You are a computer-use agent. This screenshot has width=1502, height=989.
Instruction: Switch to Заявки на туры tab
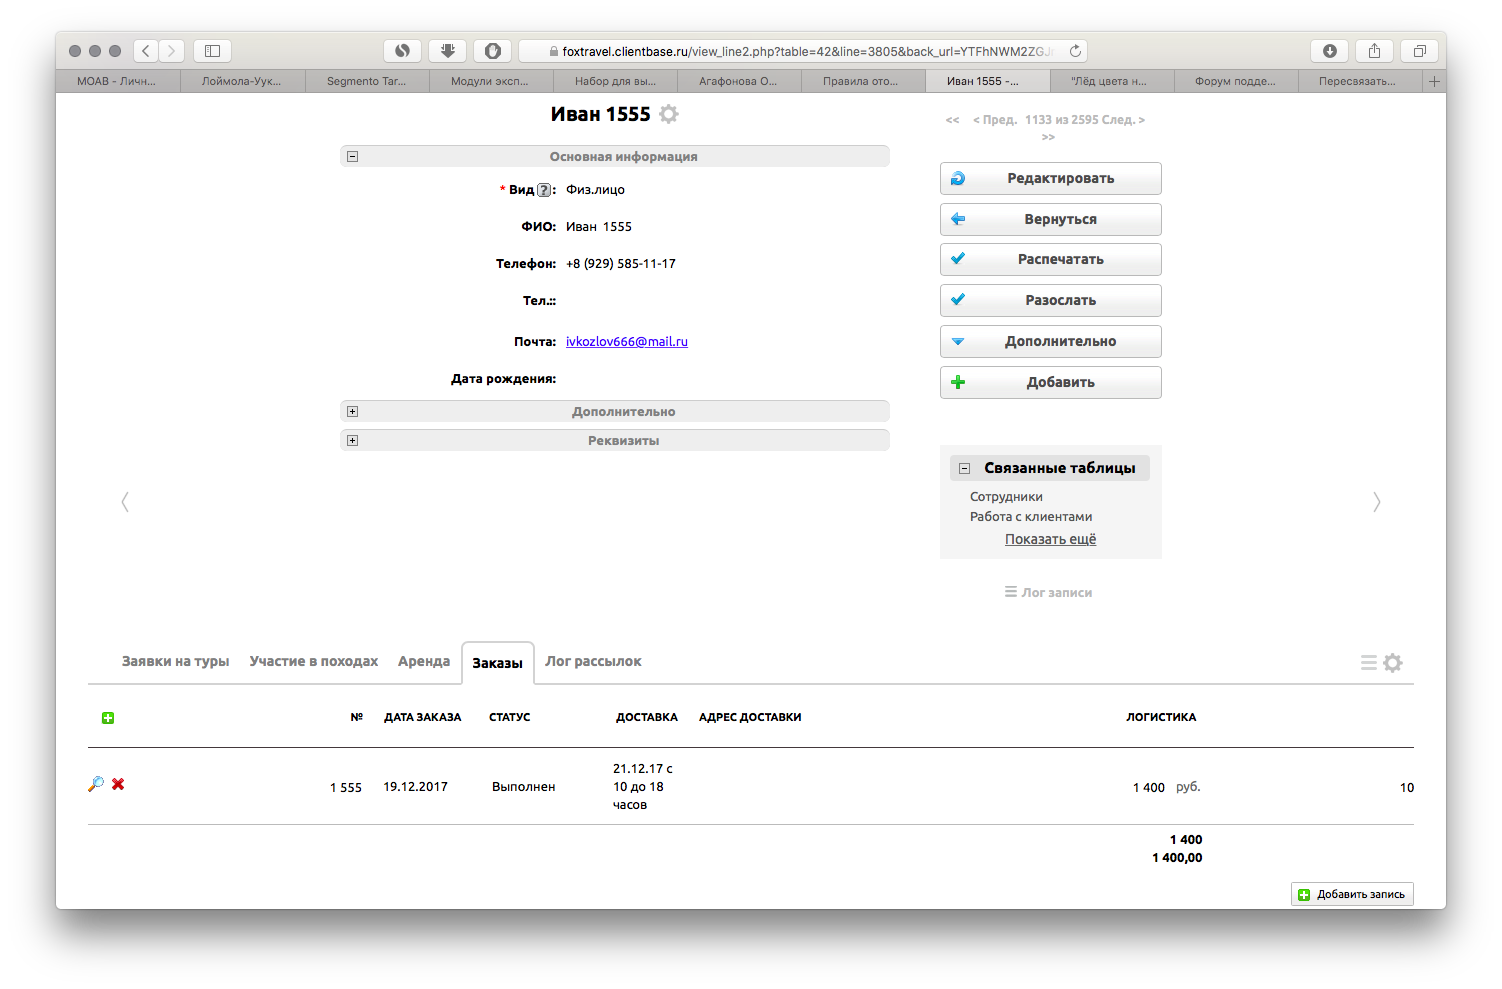tap(175, 661)
